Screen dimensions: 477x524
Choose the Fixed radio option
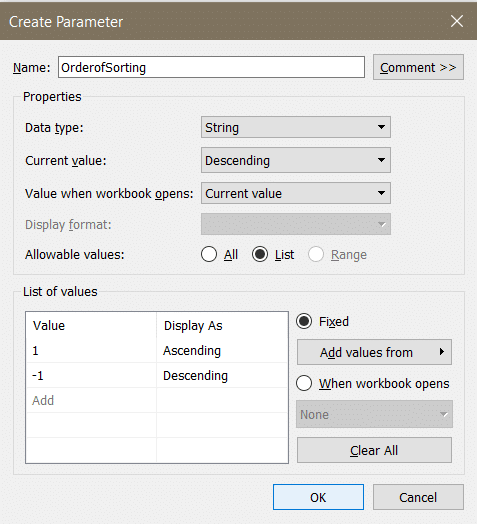point(304,321)
